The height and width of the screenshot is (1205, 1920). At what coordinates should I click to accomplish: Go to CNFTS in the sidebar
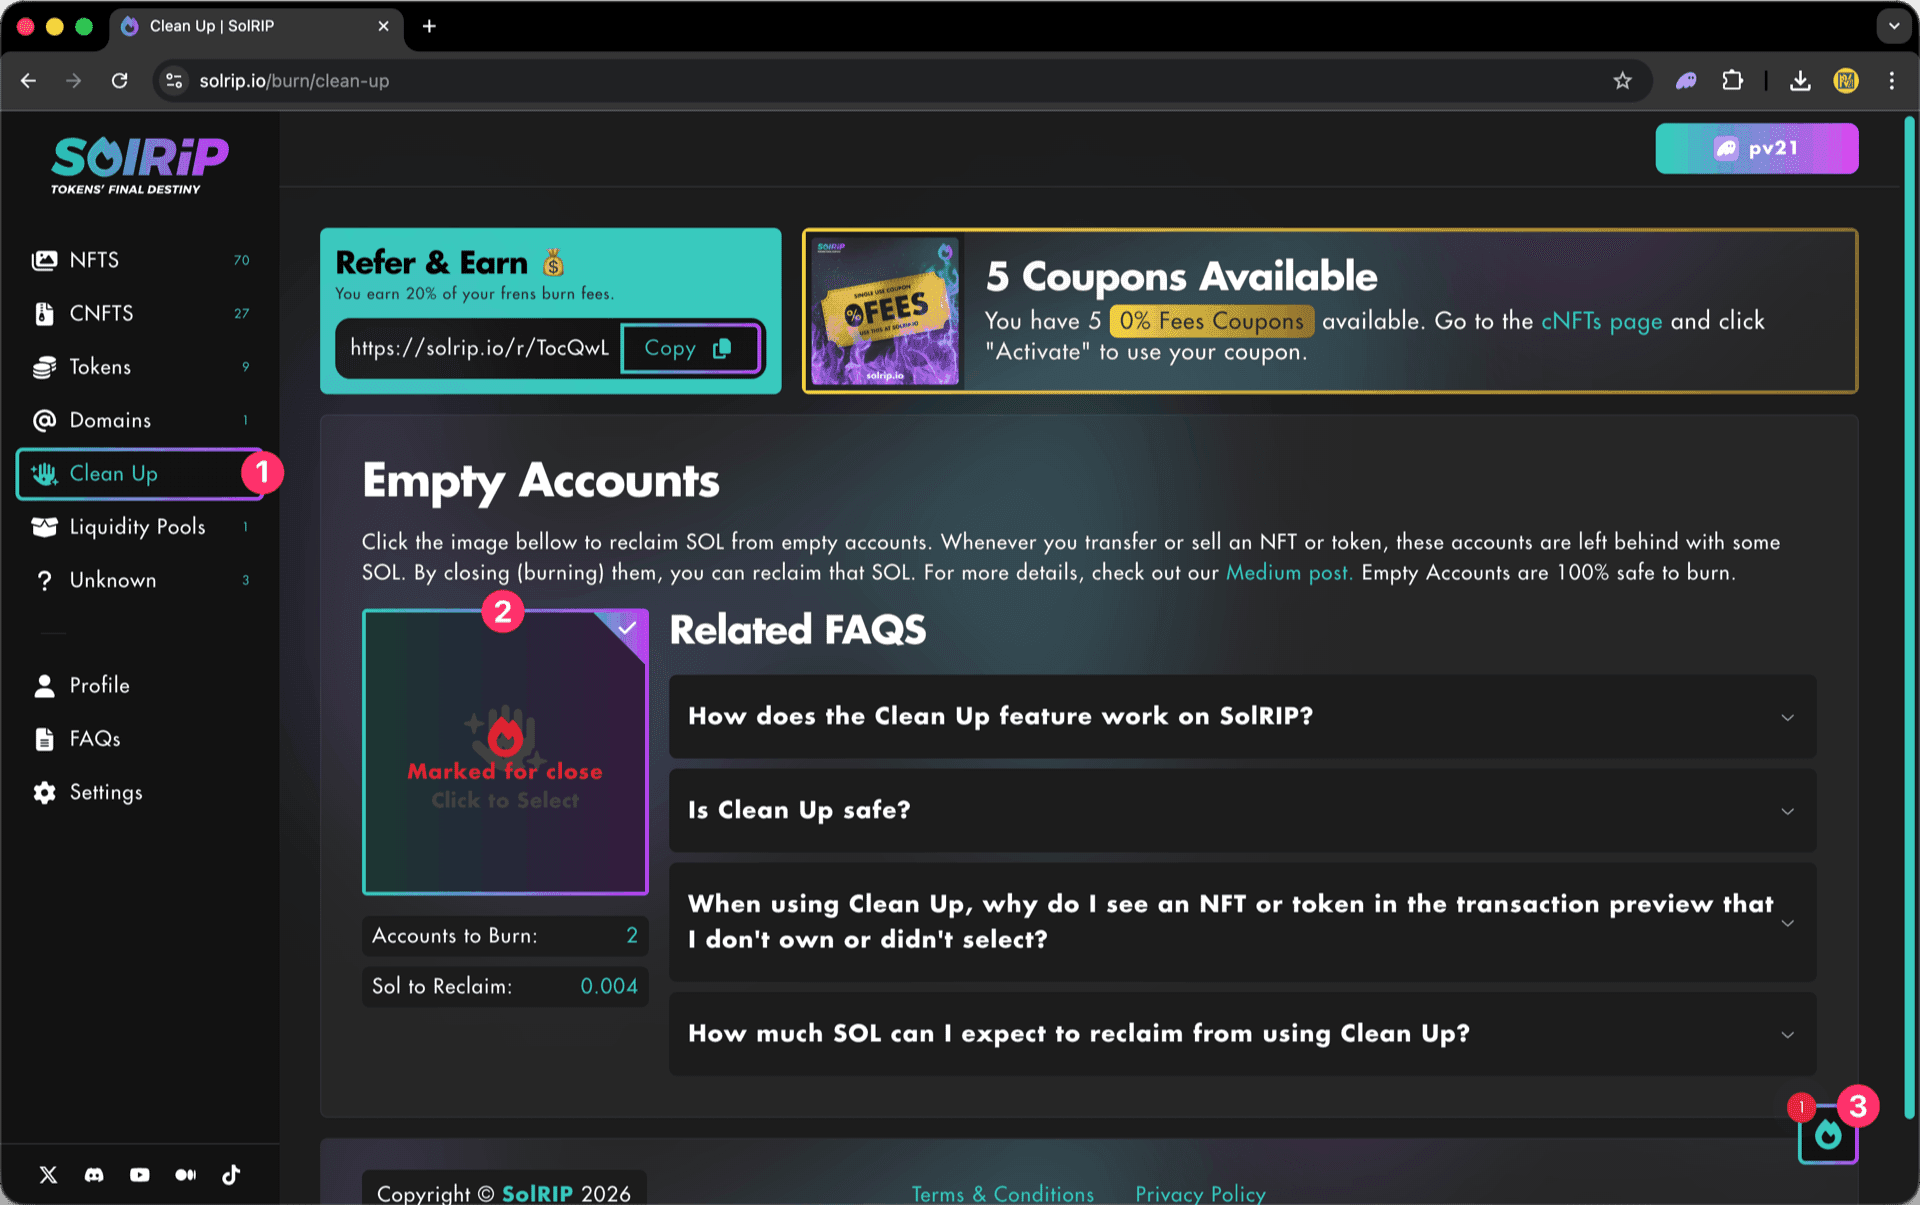pyautogui.click(x=140, y=314)
